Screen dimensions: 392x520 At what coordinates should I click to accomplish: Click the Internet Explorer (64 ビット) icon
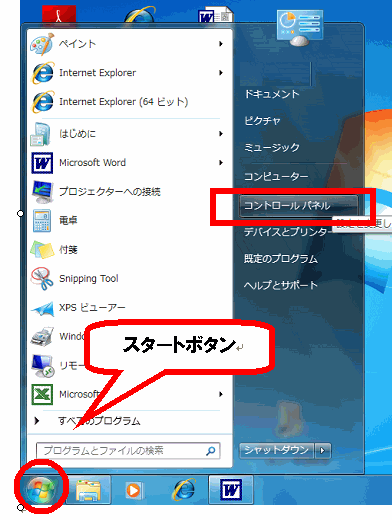click(42, 102)
